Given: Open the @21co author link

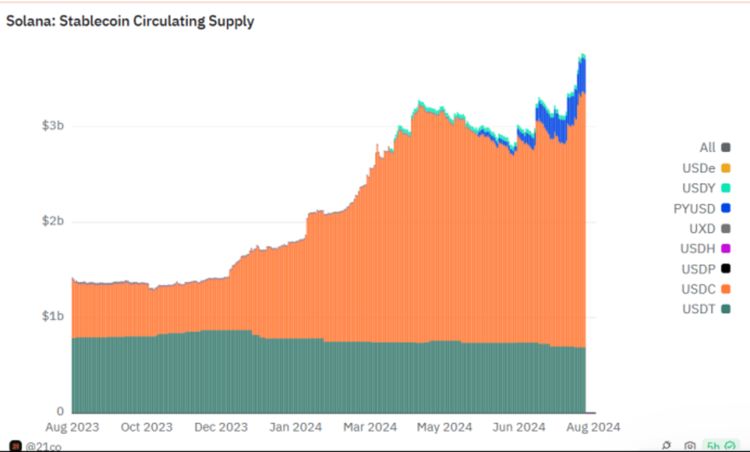Looking at the screenshot, I should (44, 447).
